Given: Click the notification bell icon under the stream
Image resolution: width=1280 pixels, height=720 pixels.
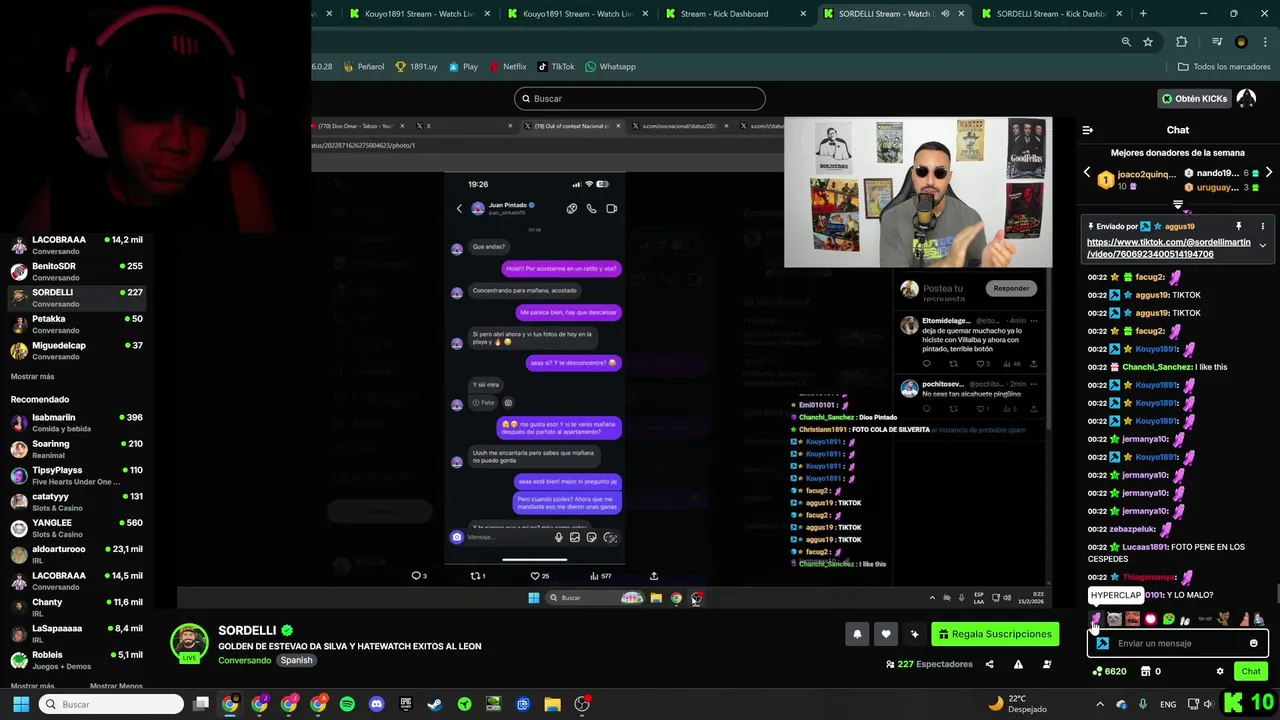Looking at the screenshot, I should point(857,634).
